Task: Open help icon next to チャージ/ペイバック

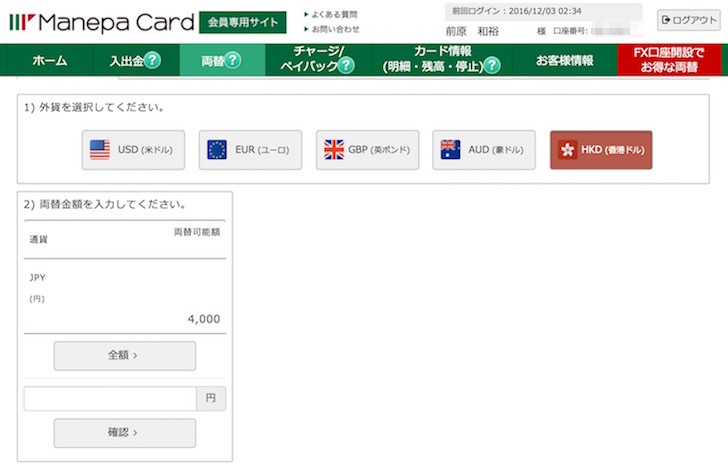Action: tap(346, 65)
